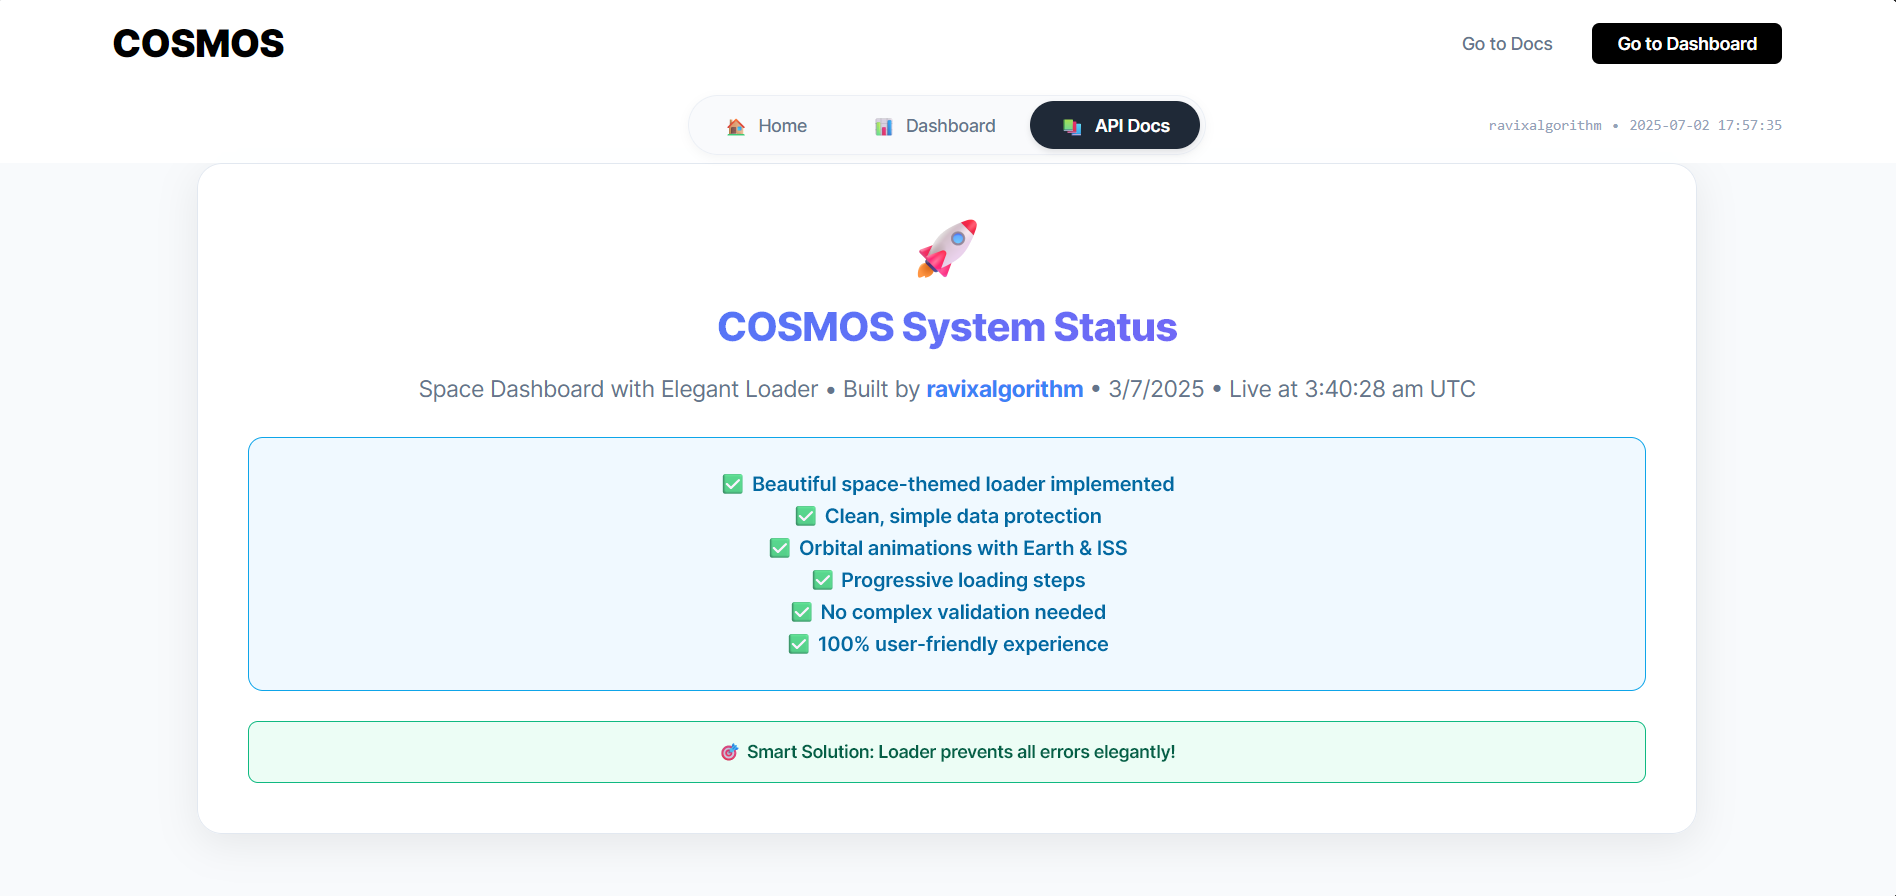1896x896 pixels.
Task: Click the COSMOS logo in header
Action: pos(198,44)
